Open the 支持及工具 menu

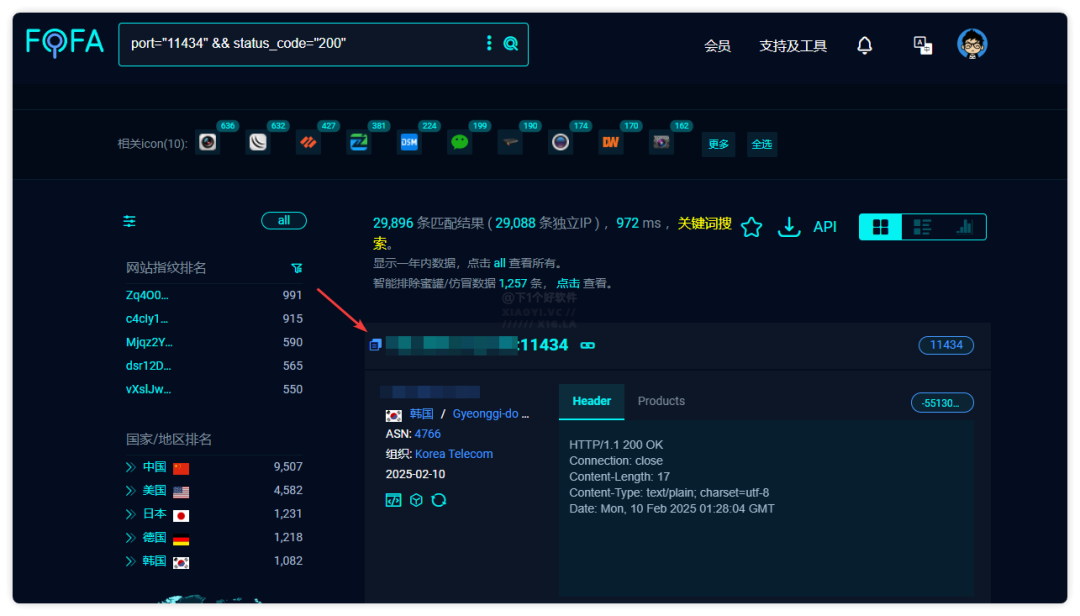pyautogui.click(x=793, y=46)
